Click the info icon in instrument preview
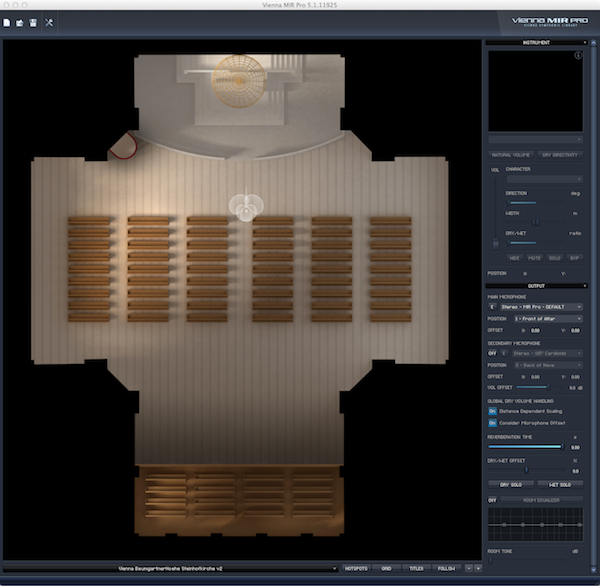 [578, 56]
